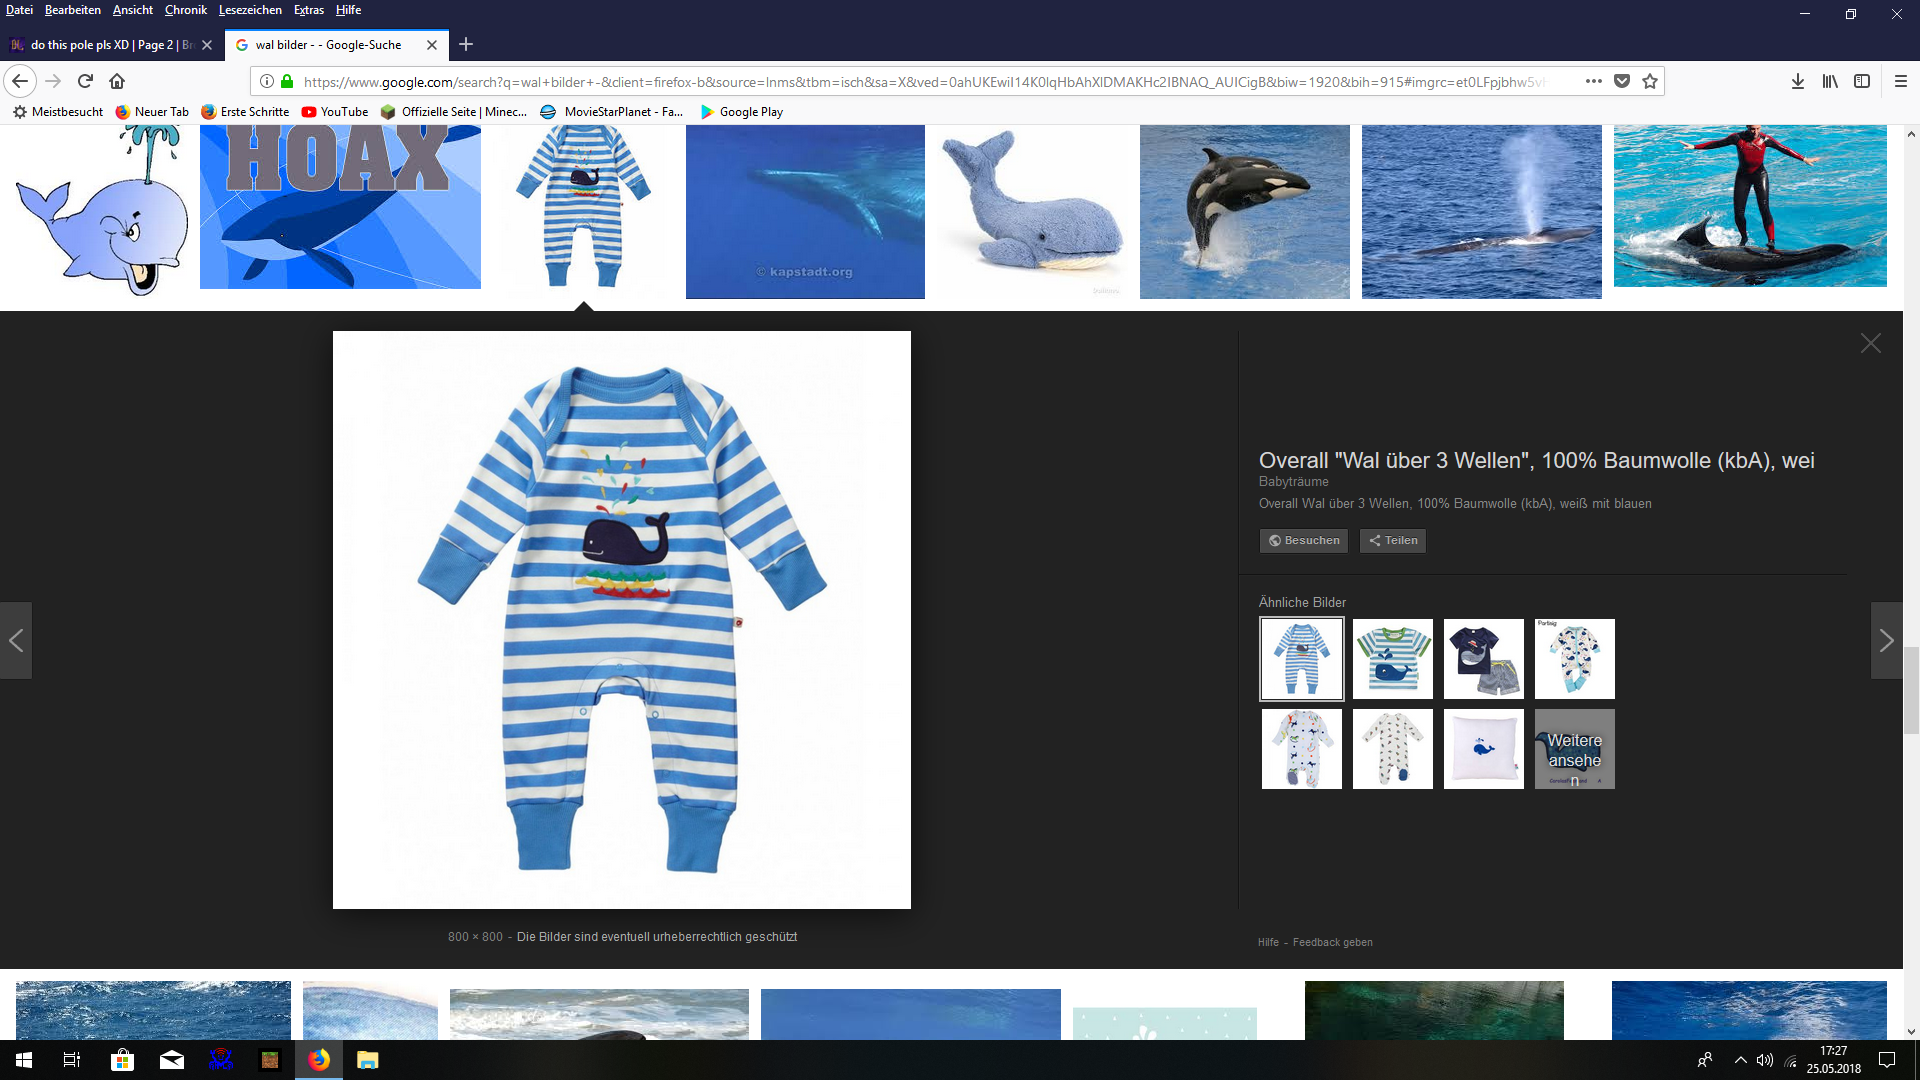Click the Feedback geben link
Viewport: 1920px width, 1080px height.
(x=1333, y=942)
